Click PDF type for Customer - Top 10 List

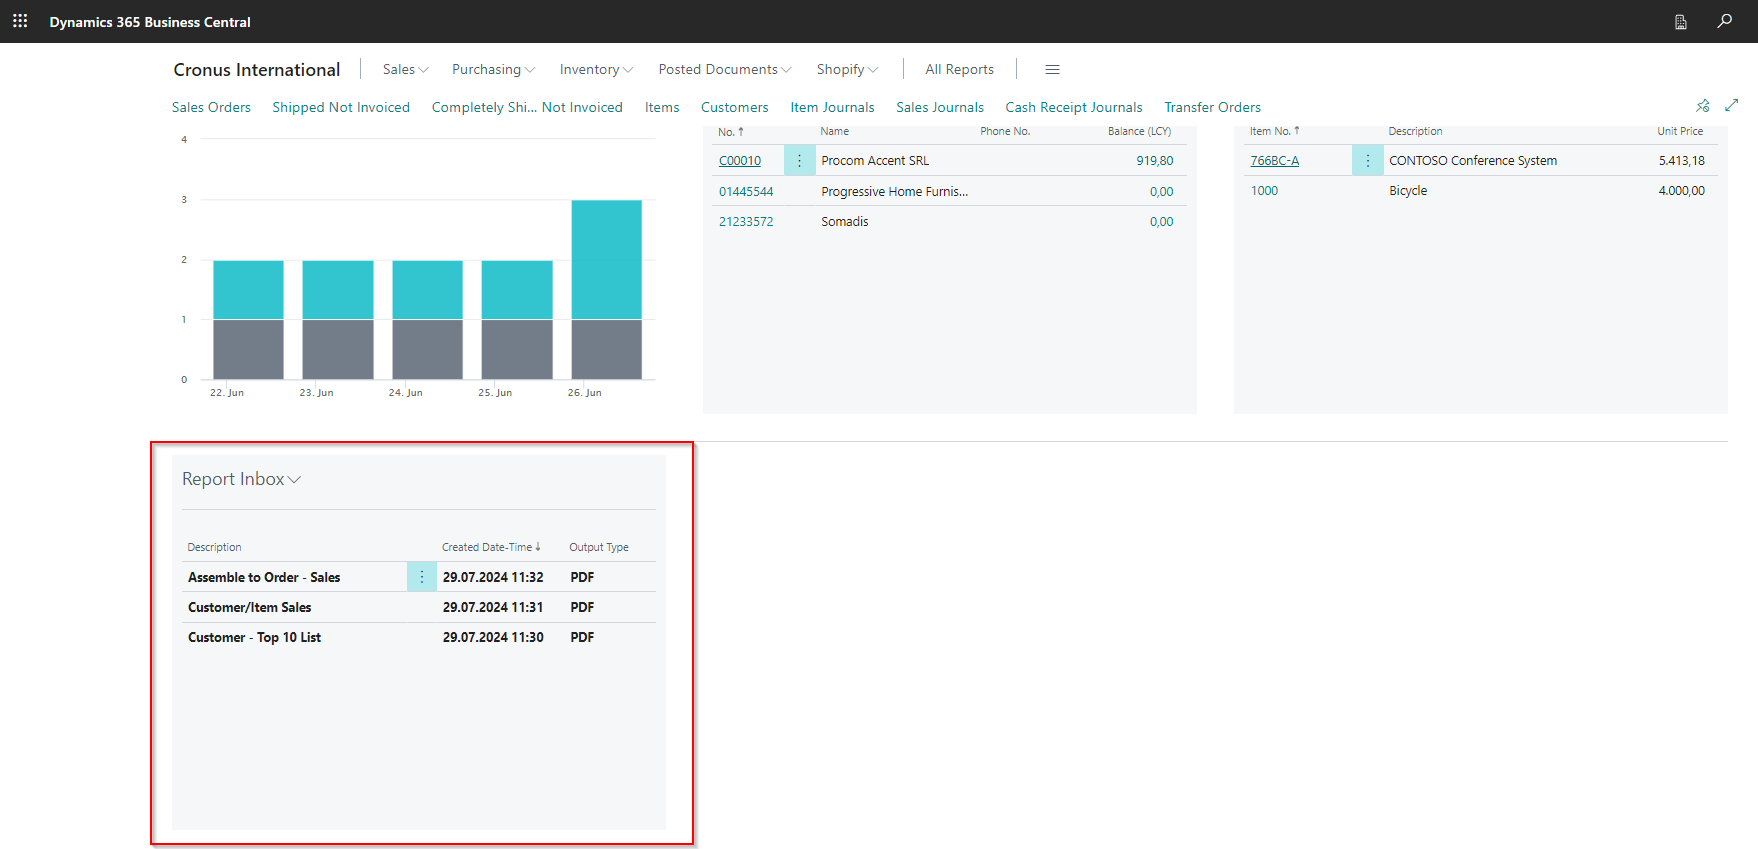582,637
